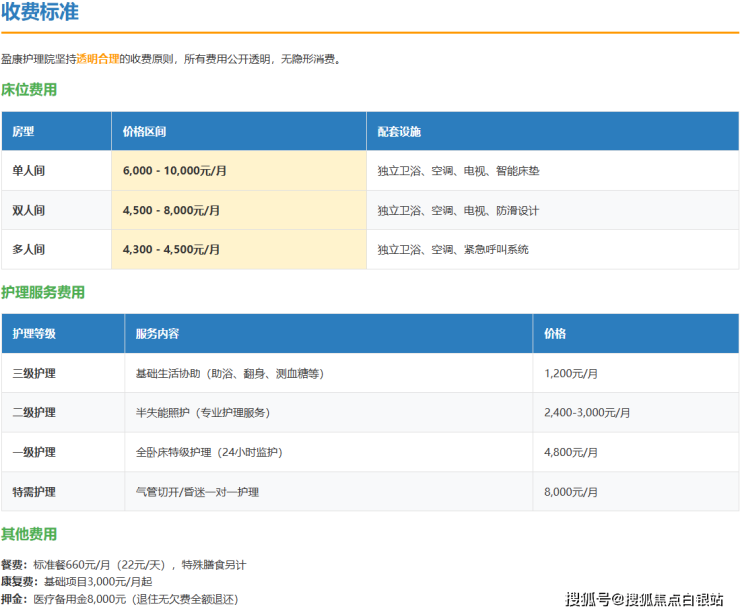The image size is (740, 615).
Task: Select the 三级护理 row label
Action: (x=34, y=373)
